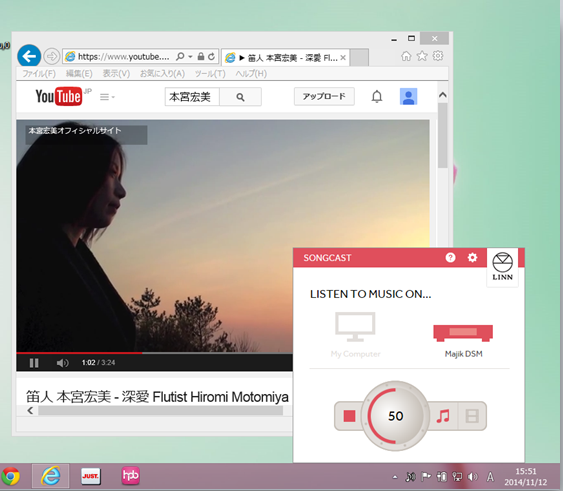Viewport: 563px width, 491px height.
Task: Click the Linn logo
Action: 502,267
